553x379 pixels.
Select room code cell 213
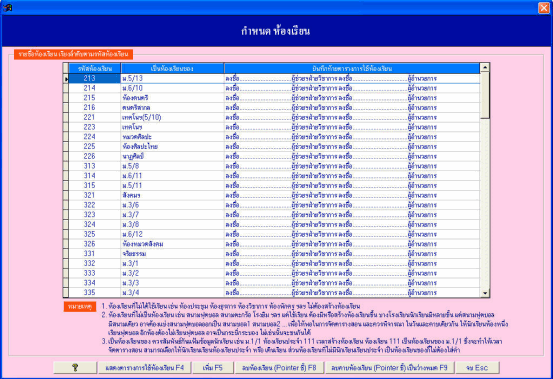[x=95, y=78]
